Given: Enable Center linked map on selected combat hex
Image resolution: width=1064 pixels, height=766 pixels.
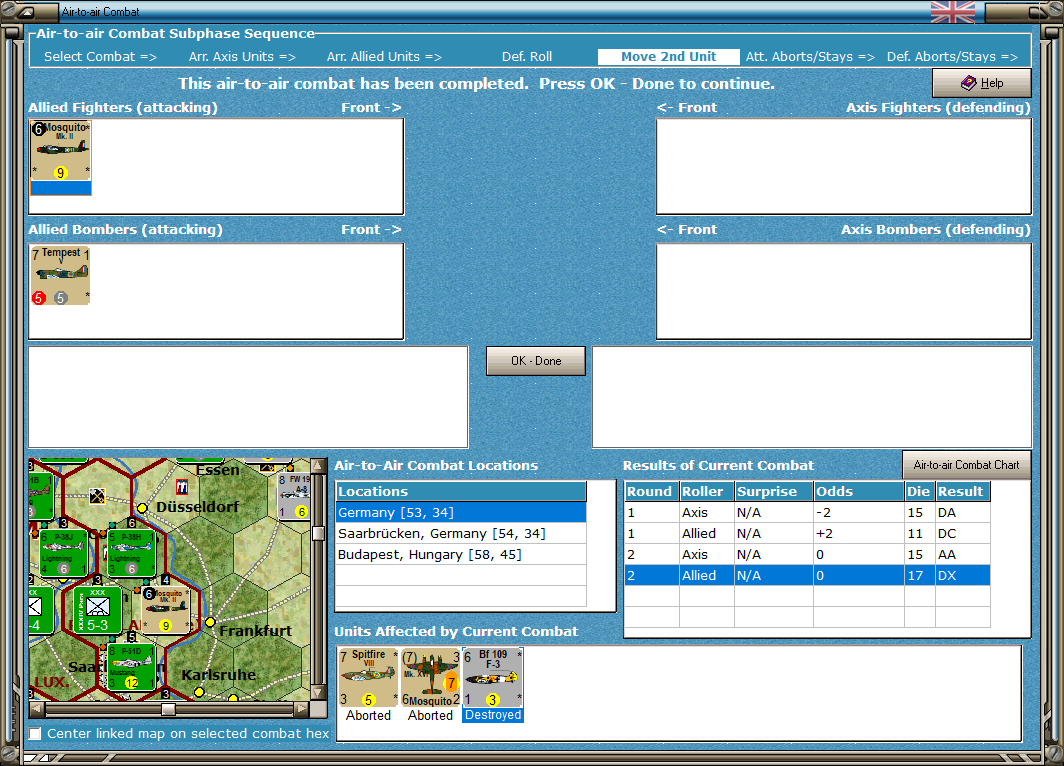Looking at the screenshot, I should [x=35, y=733].
